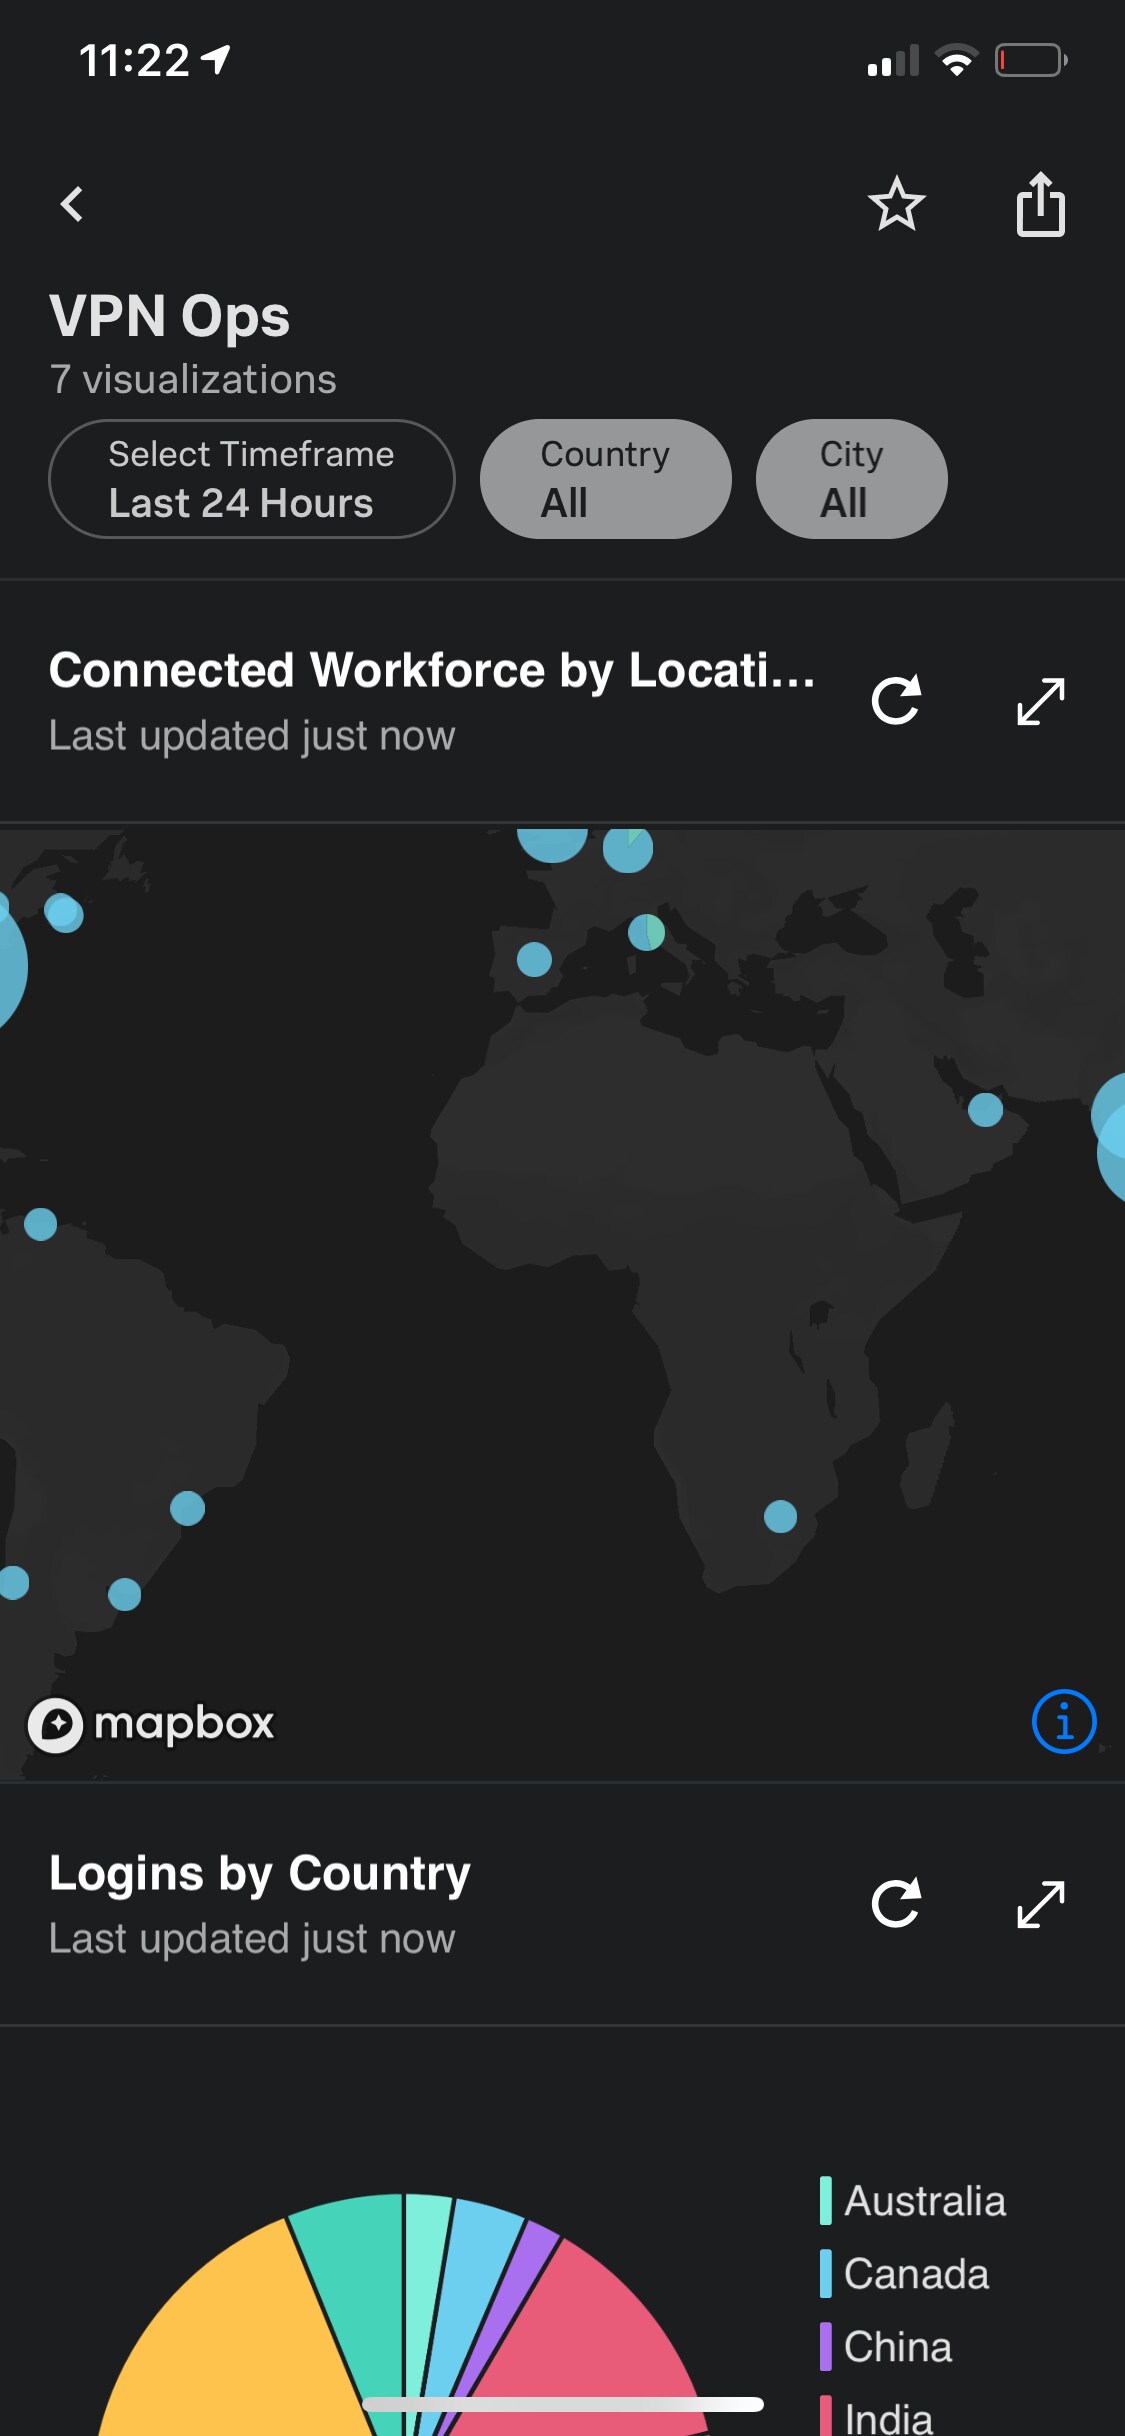
Task: Select the map bubble over Spain
Action: click(x=534, y=959)
